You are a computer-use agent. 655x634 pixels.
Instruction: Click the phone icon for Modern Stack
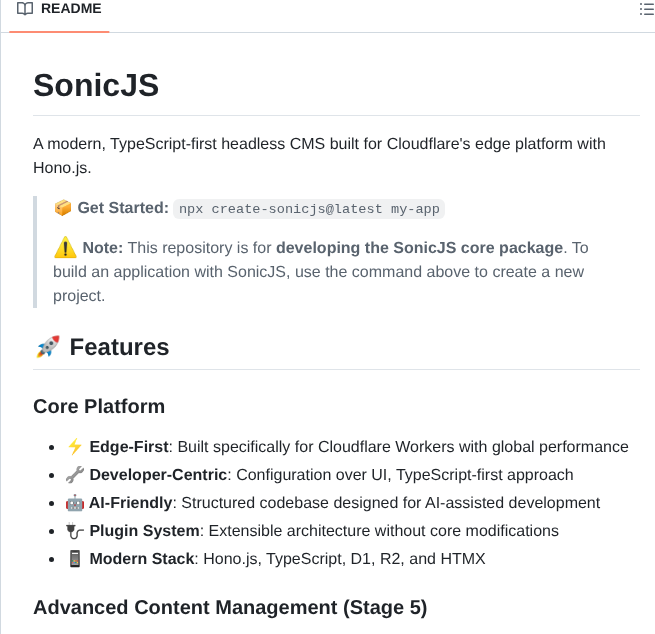tap(75, 559)
